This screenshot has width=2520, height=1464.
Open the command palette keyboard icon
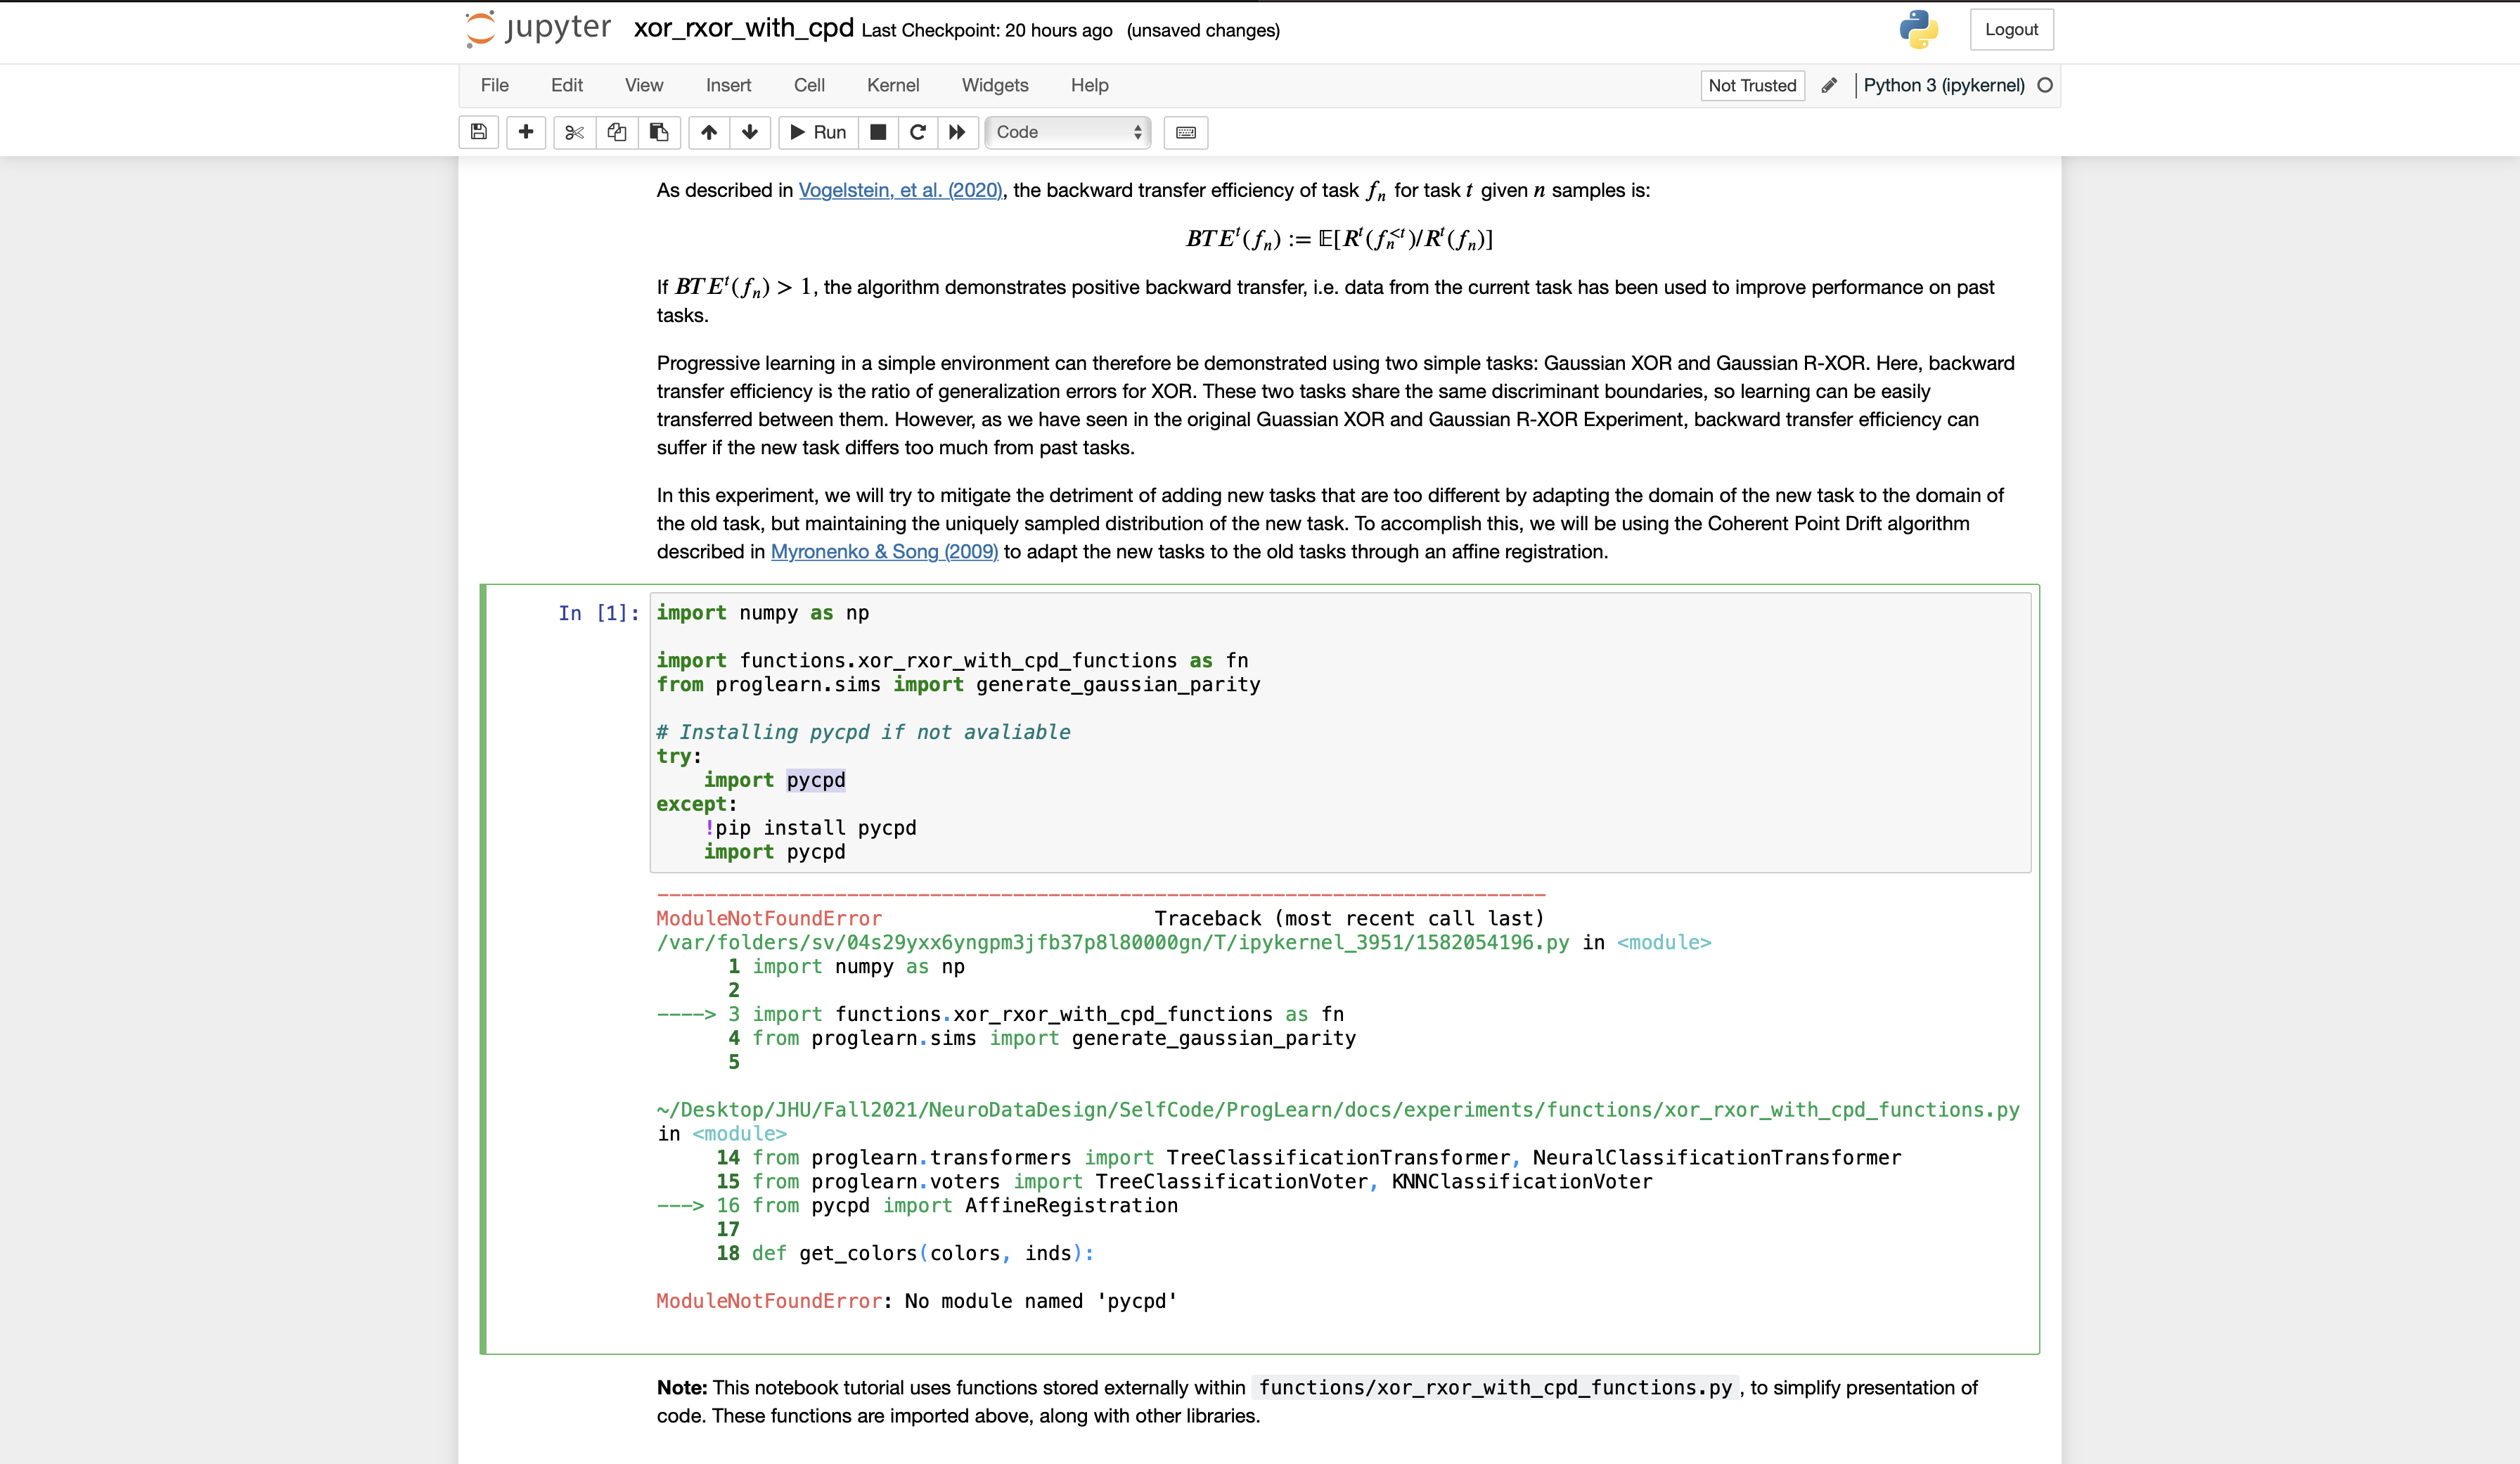click(1185, 132)
